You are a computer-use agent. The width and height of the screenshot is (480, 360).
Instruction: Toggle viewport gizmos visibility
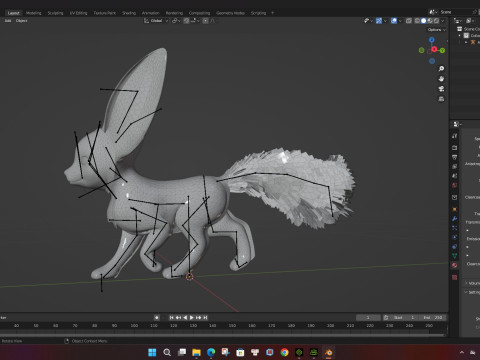coord(379,21)
